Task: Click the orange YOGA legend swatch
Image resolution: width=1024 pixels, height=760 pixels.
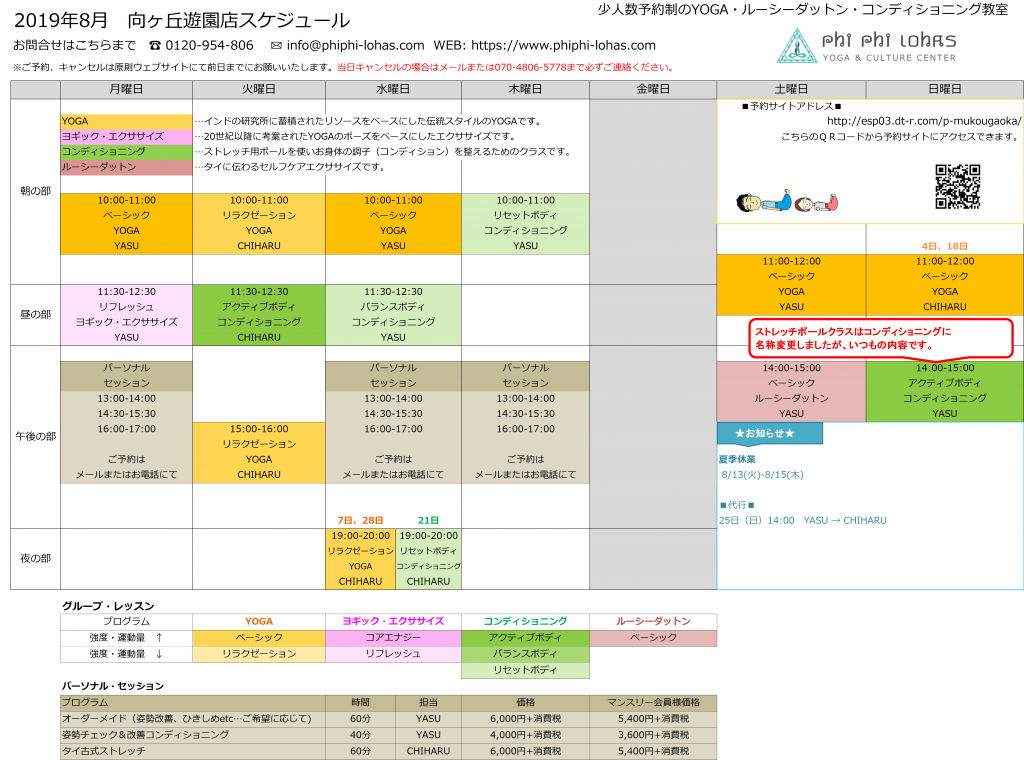Action: (126, 121)
